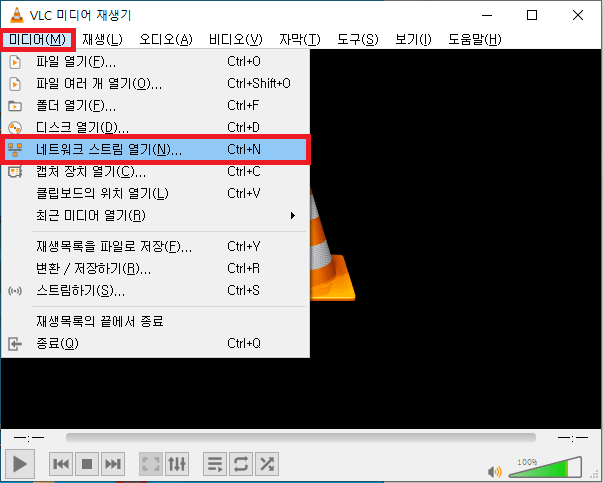Viewport: 603px width, 483px height.
Task: Click the exit icon beside 종료(Q)
Action: (15, 343)
